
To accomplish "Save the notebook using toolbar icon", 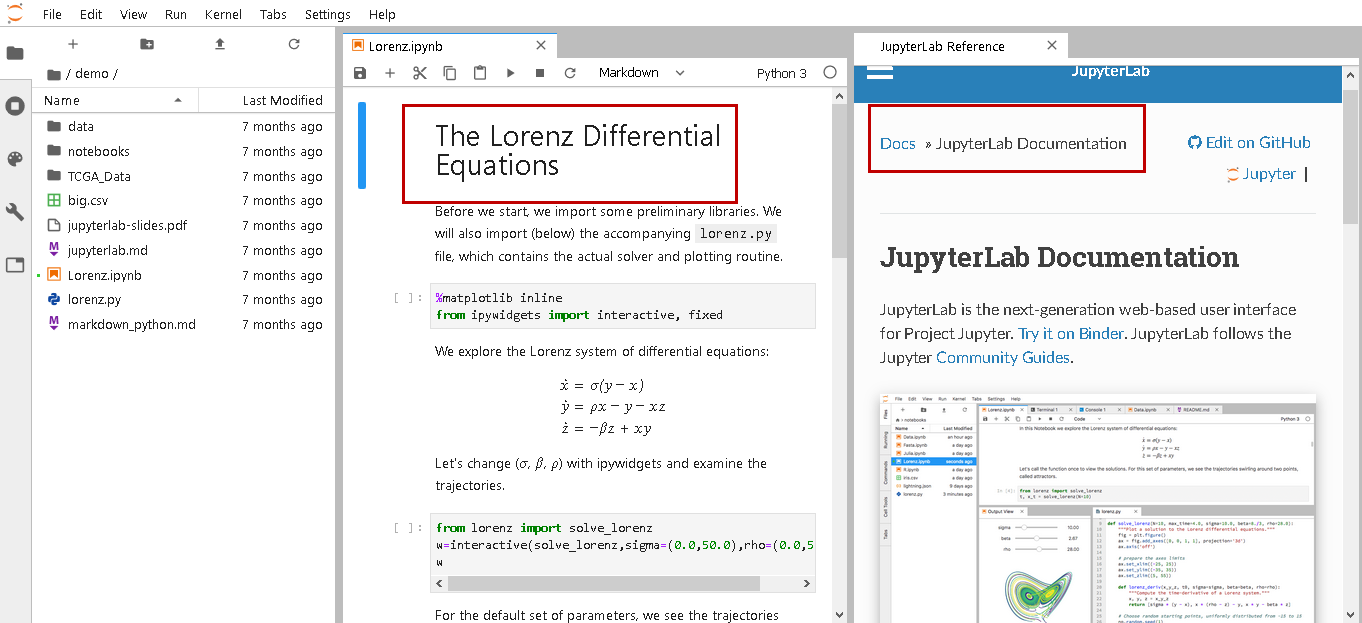I will click(360, 73).
